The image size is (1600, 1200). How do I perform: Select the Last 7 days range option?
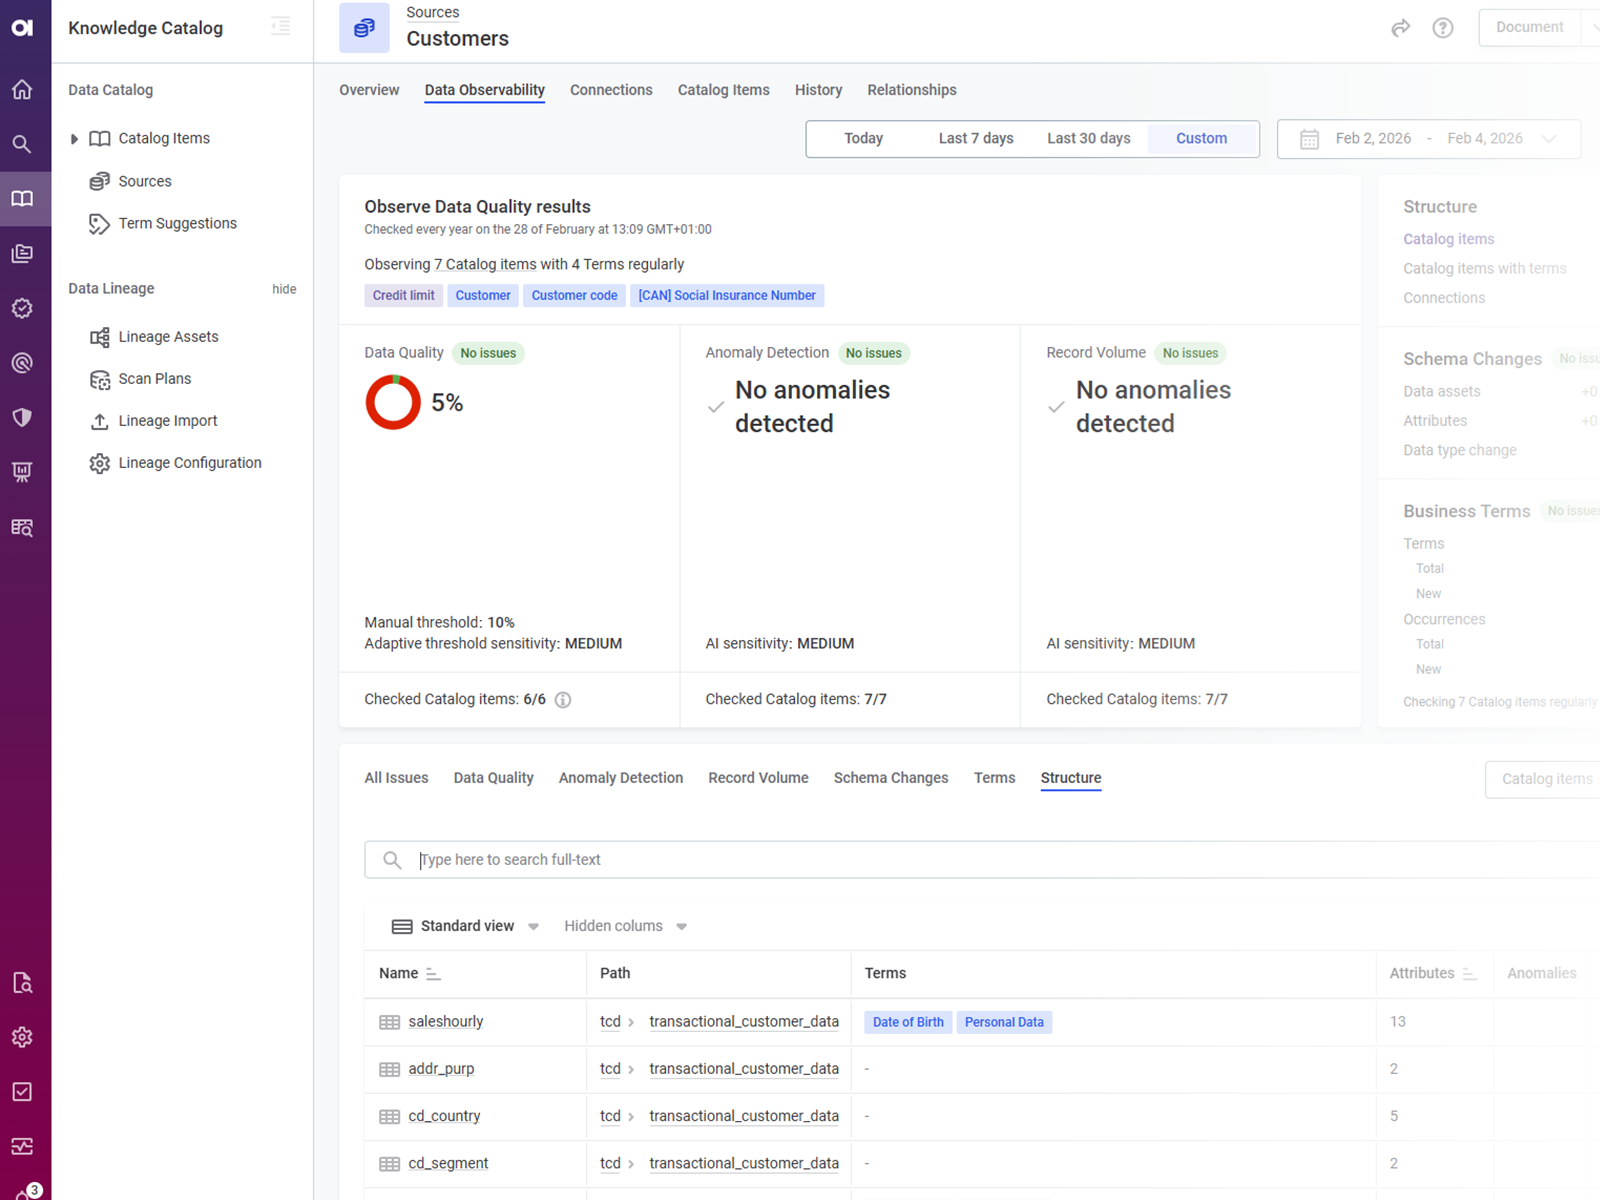(975, 138)
